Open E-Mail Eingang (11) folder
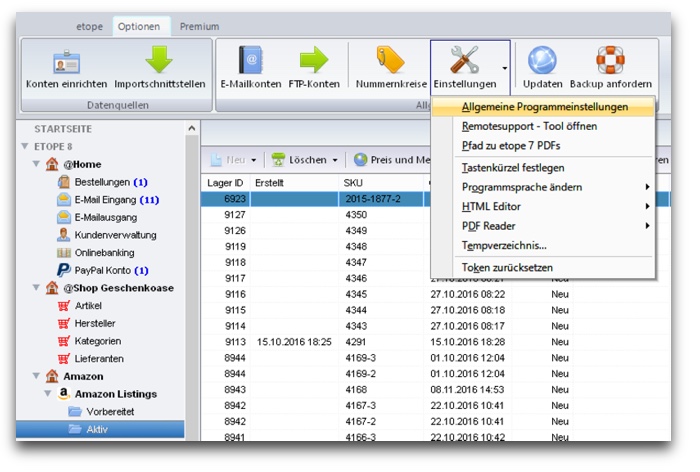The width and height of the screenshot is (700, 472). tap(108, 200)
